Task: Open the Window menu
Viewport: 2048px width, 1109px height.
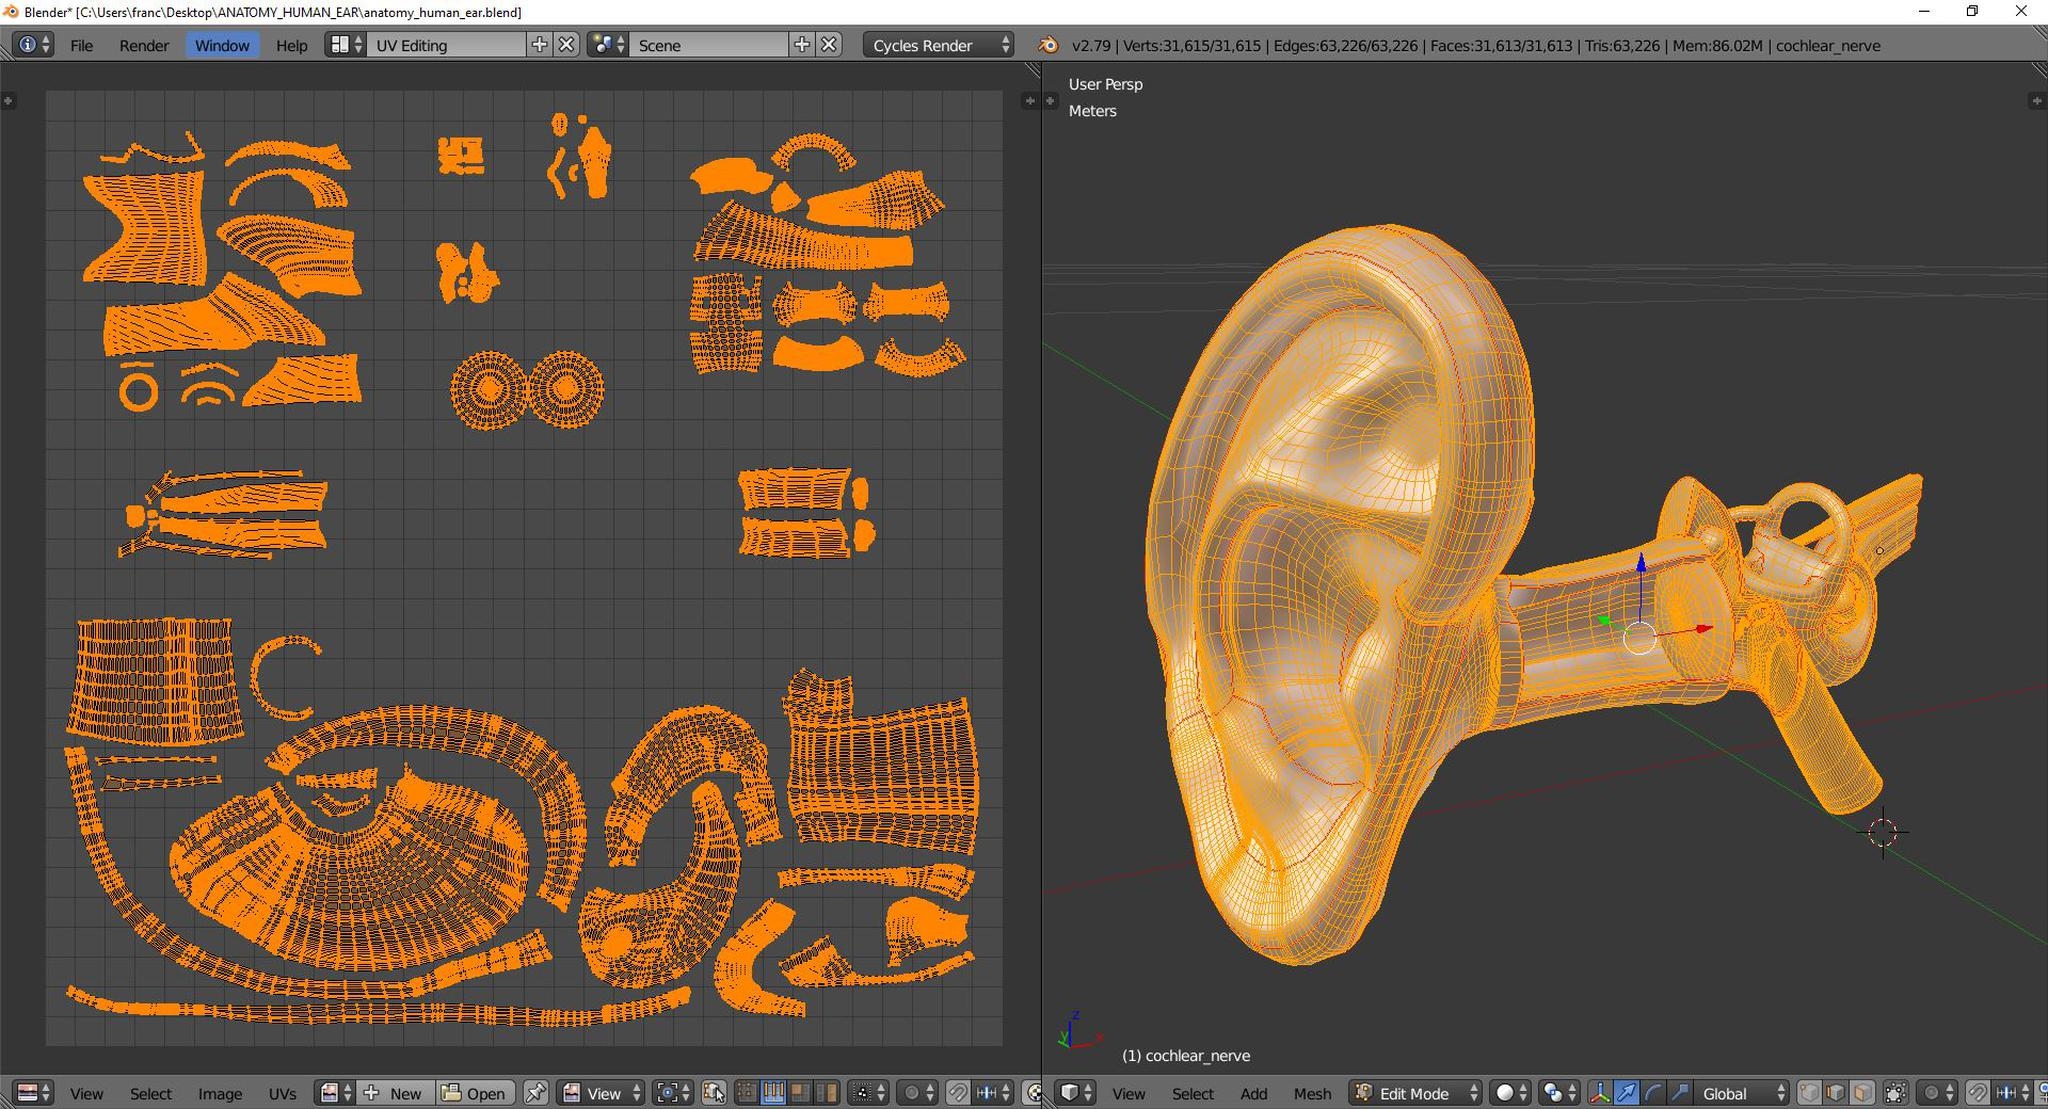Action: pyautogui.click(x=222, y=45)
